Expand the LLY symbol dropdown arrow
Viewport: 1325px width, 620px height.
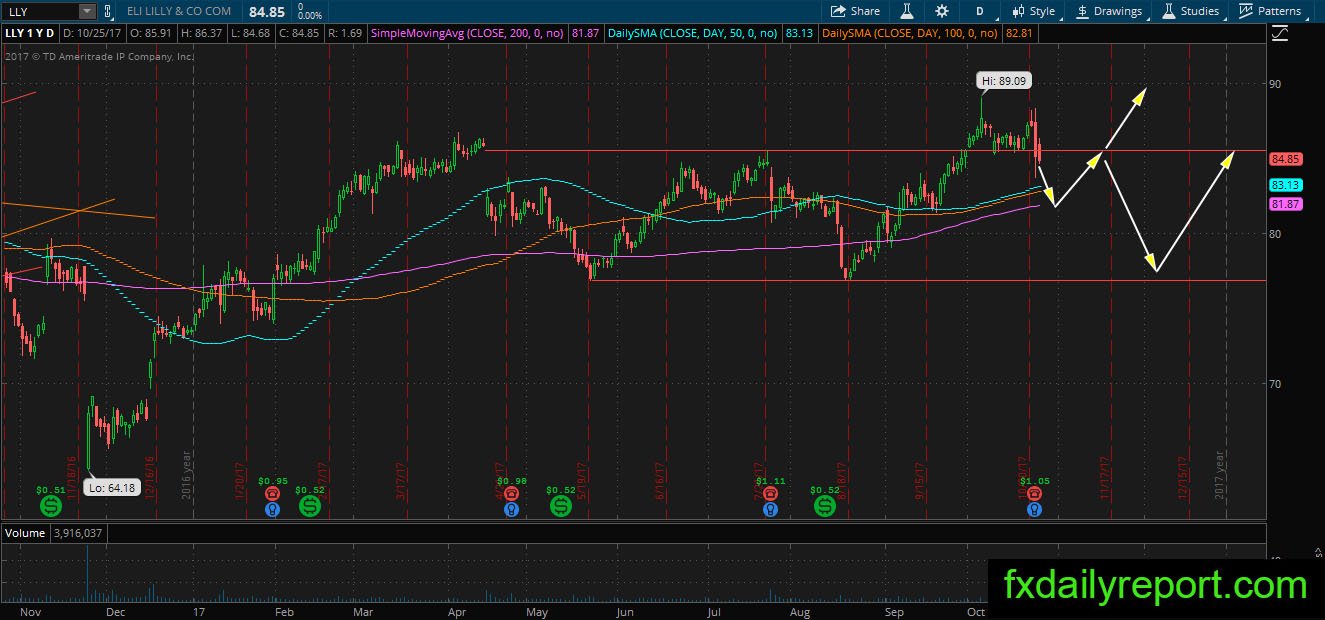[x=87, y=11]
